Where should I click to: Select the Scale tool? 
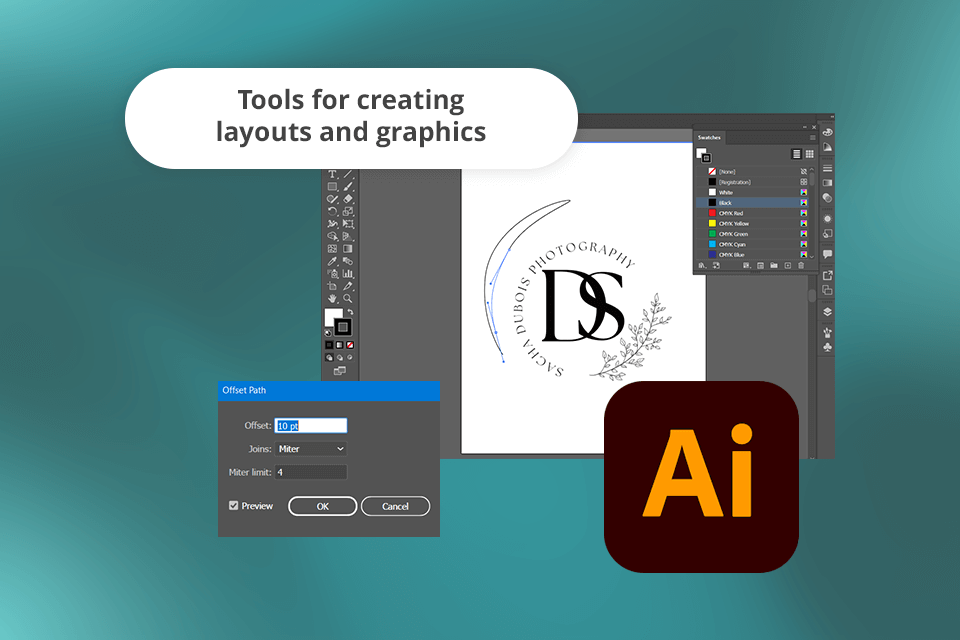348,211
